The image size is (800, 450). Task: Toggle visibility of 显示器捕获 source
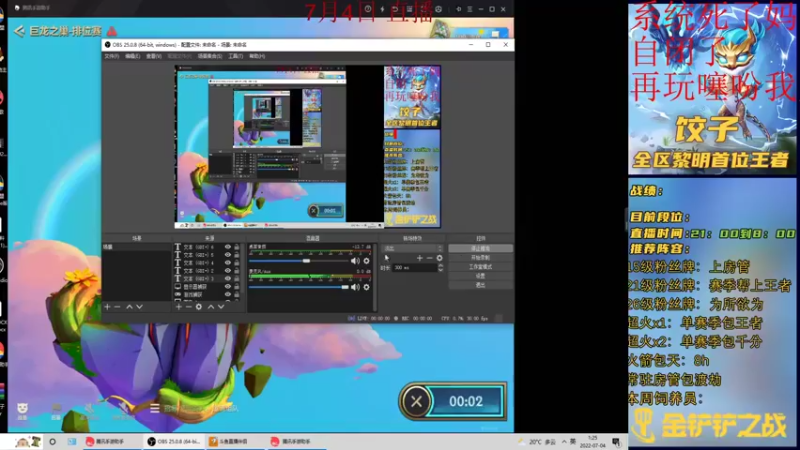228,287
